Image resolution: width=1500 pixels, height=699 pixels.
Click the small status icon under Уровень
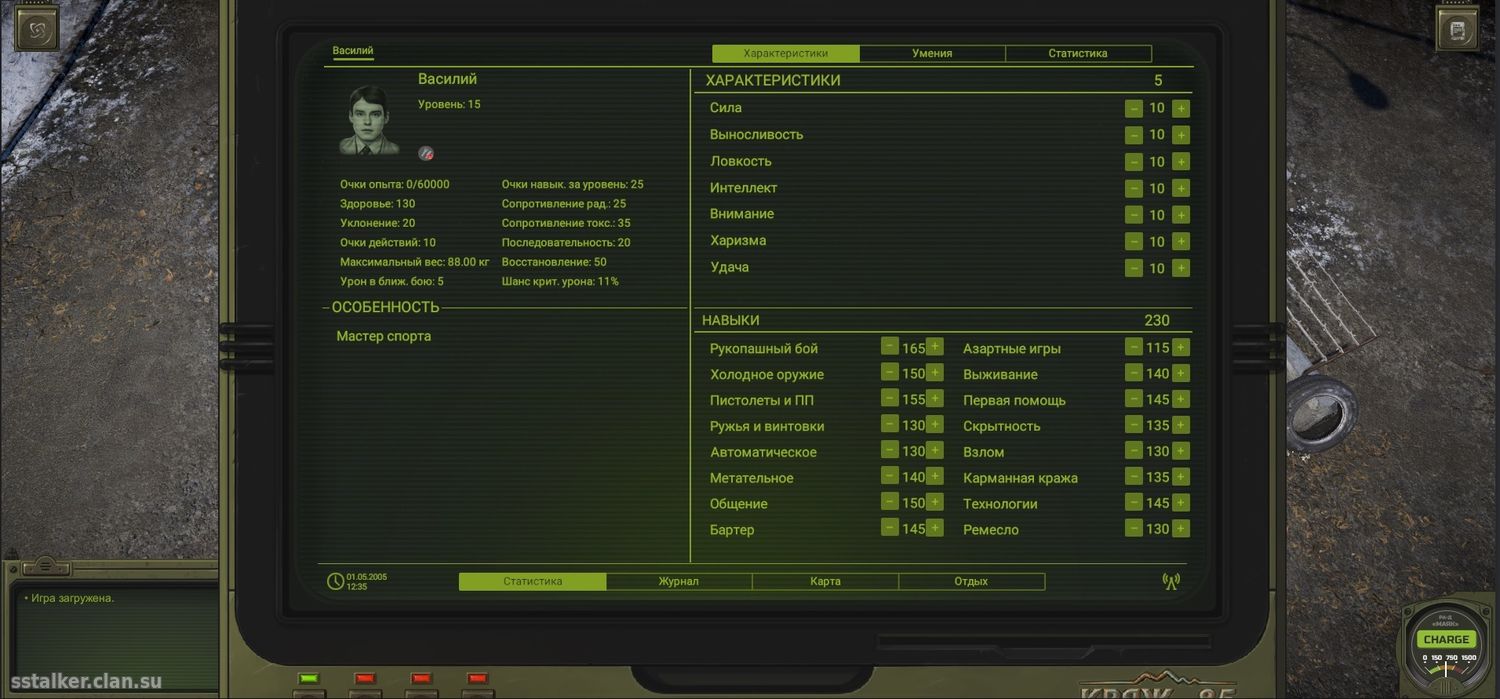click(426, 153)
